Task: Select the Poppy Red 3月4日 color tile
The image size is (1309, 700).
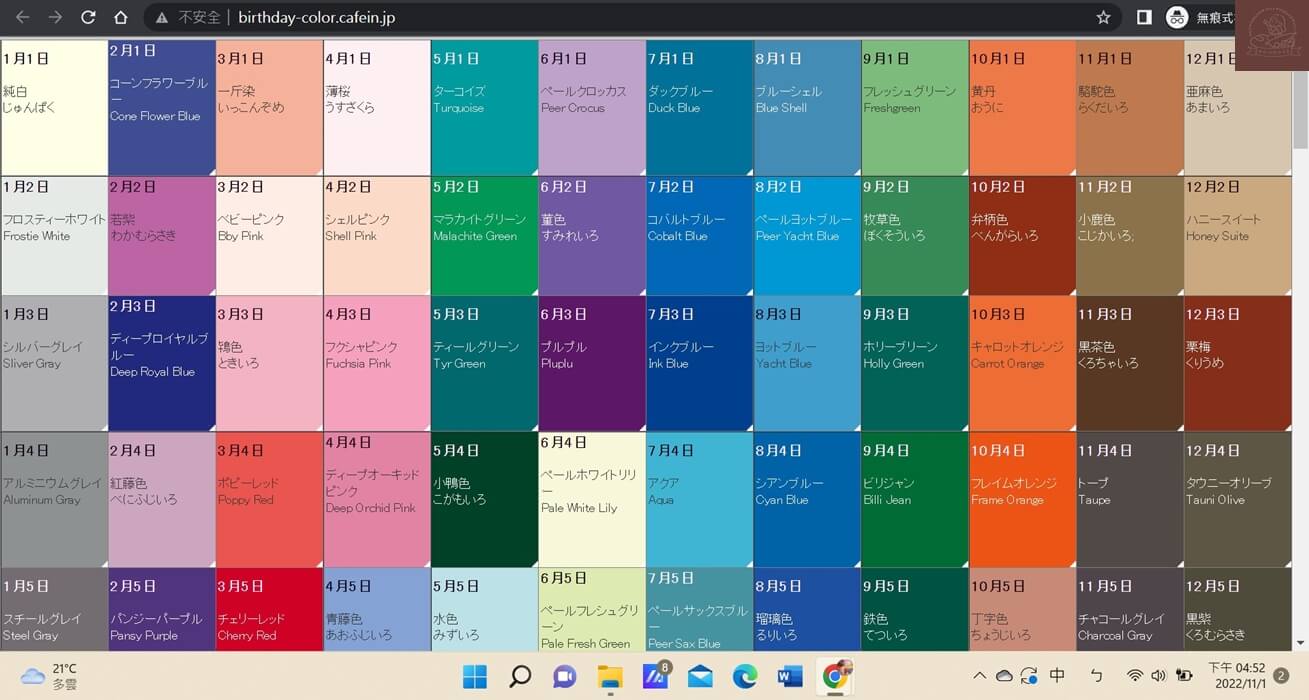Action: pyautogui.click(x=269, y=499)
